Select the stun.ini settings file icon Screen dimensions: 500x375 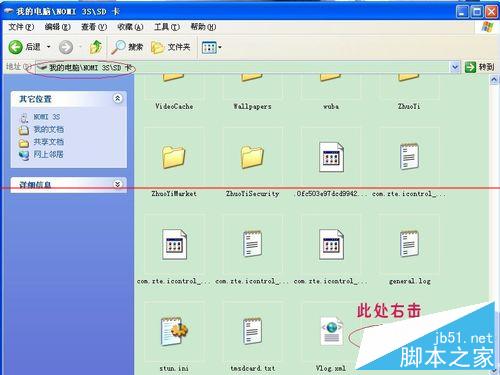click(174, 331)
